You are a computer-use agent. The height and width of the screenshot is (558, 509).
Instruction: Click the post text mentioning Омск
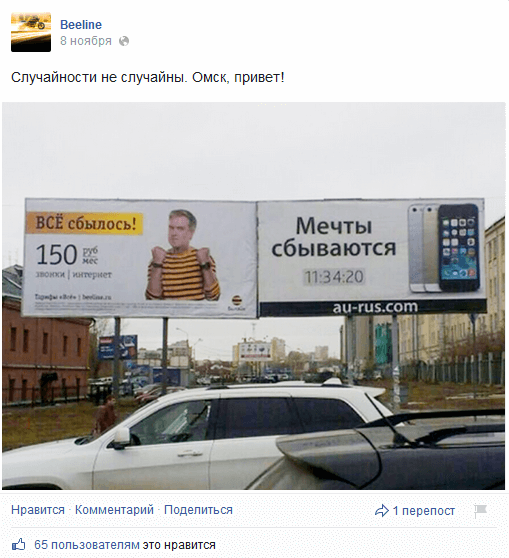(x=148, y=77)
